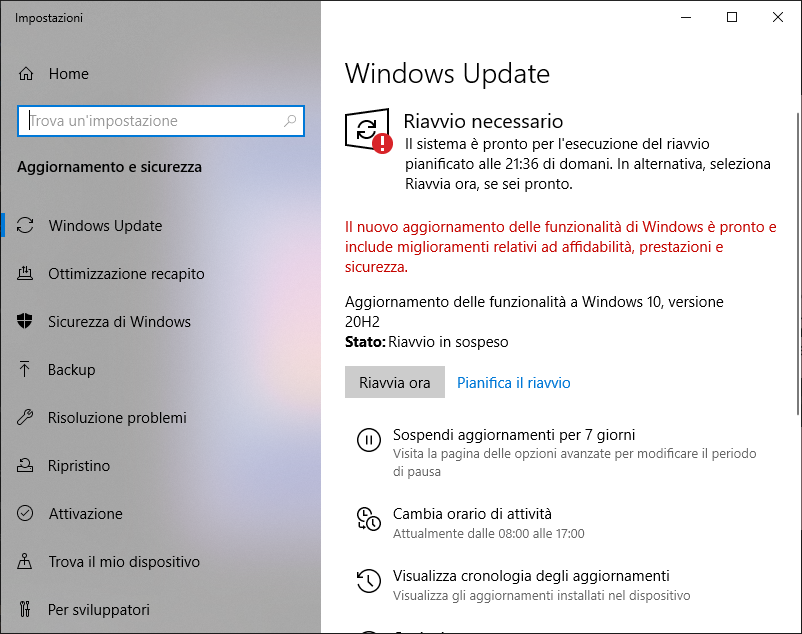Click the Risoluzione problemi wrench icon

point(25,417)
